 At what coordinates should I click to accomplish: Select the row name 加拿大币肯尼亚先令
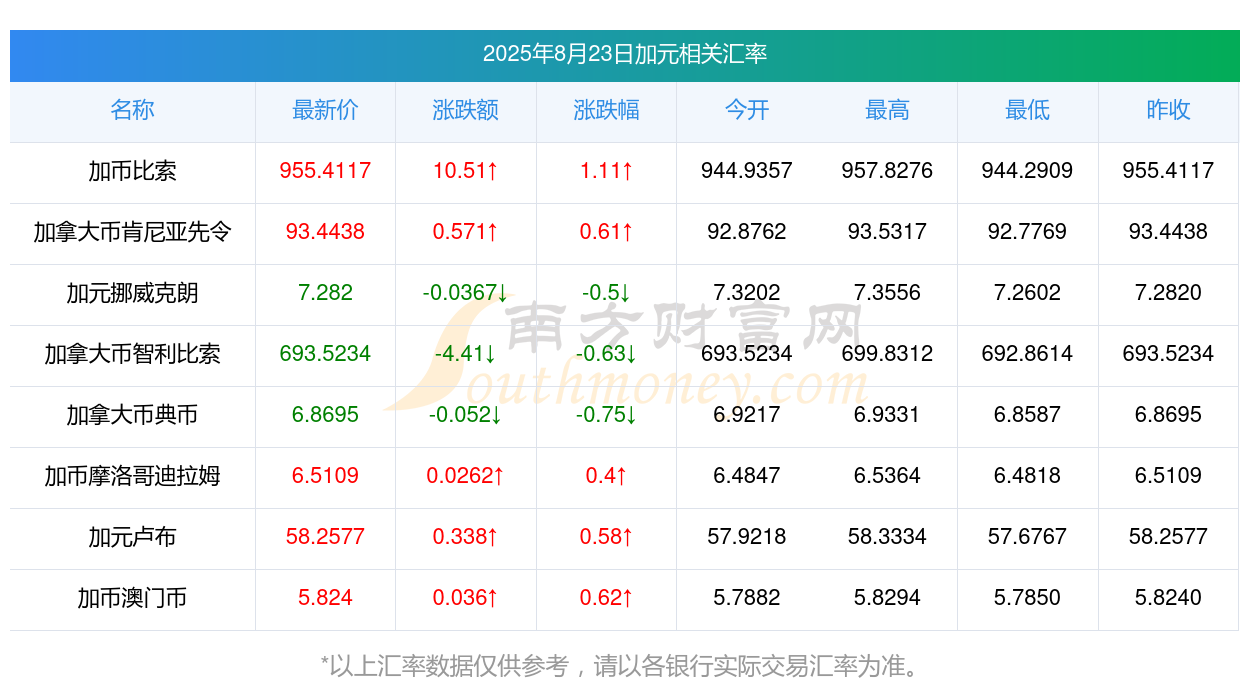tap(132, 232)
